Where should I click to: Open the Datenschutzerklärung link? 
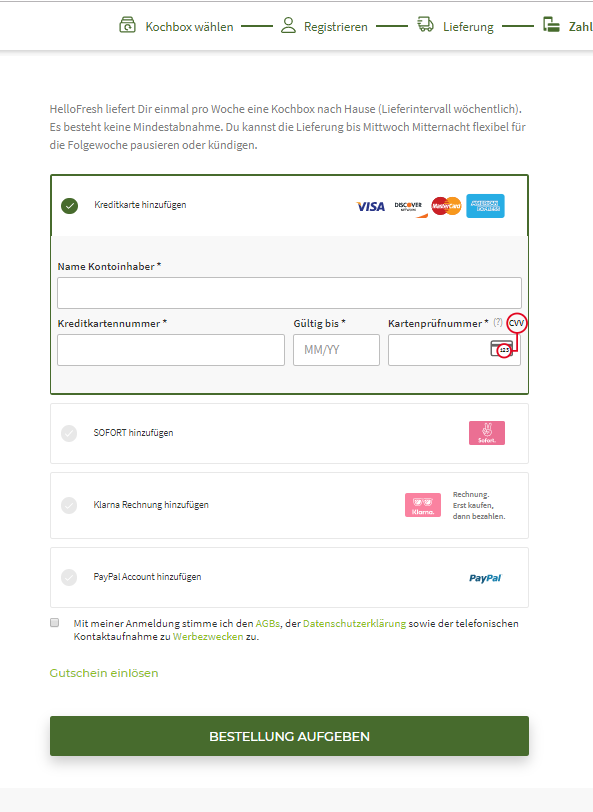click(354, 624)
